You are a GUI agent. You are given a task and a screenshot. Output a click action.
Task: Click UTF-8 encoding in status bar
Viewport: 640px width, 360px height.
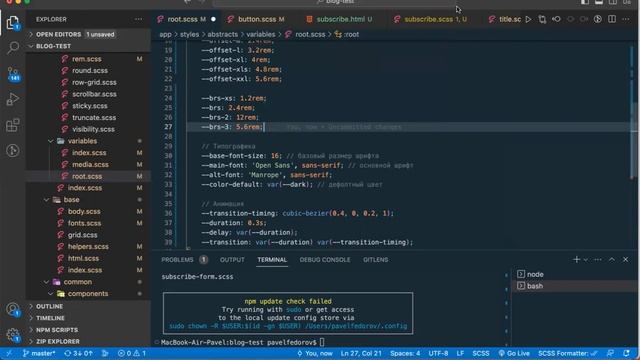(438, 353)
